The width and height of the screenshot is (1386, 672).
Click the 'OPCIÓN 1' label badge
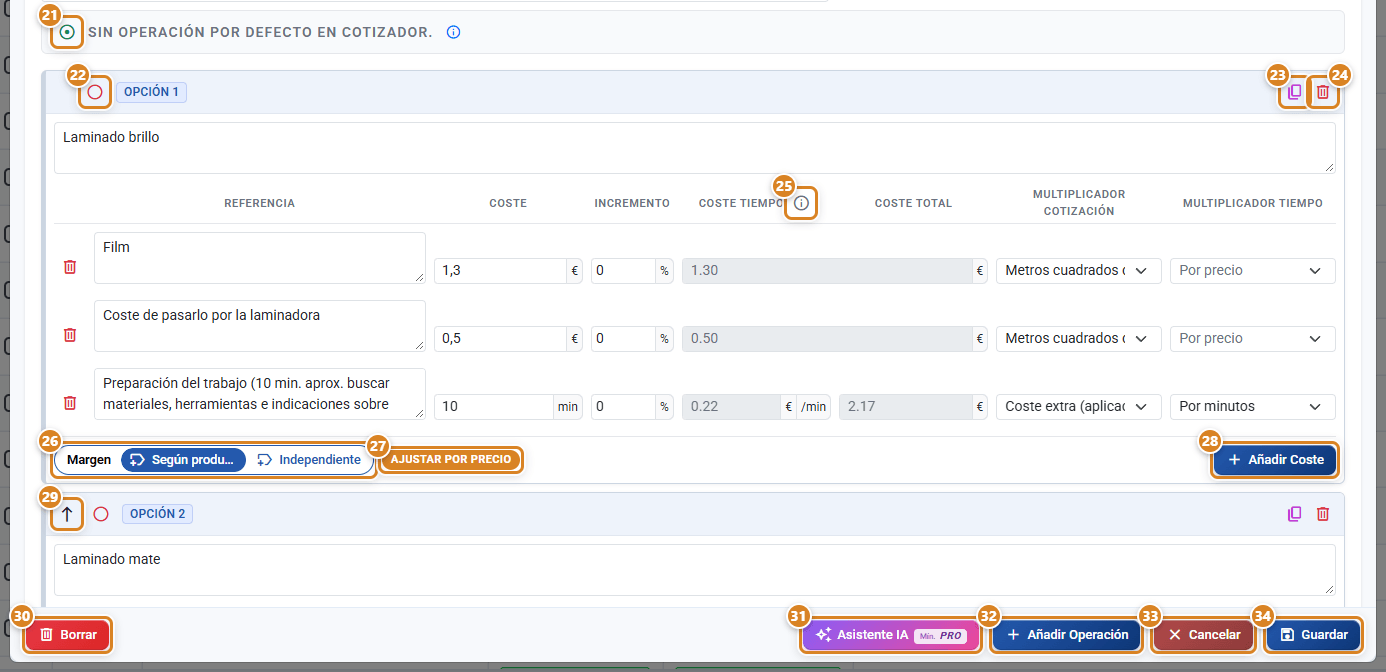coord(152,92)
